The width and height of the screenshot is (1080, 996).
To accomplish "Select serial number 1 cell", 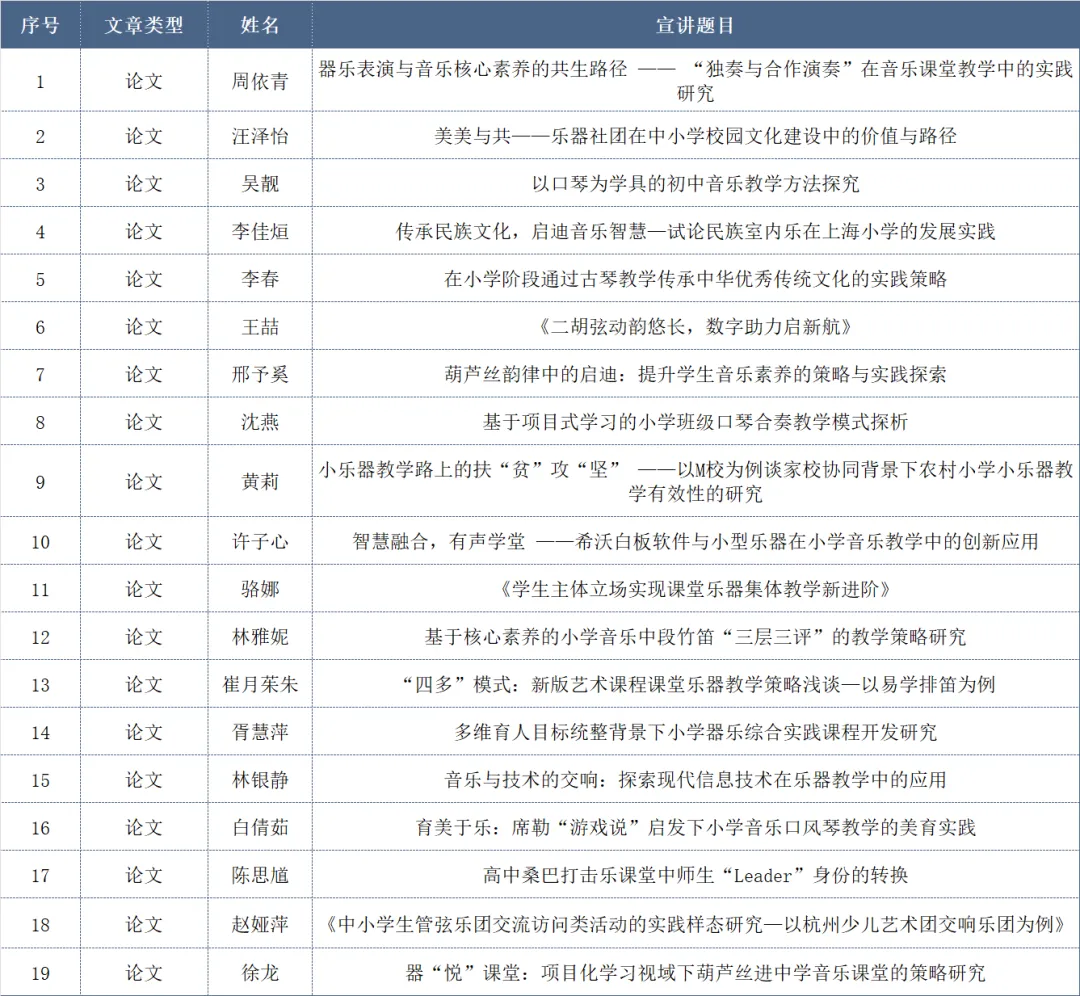I will [40, 82].
